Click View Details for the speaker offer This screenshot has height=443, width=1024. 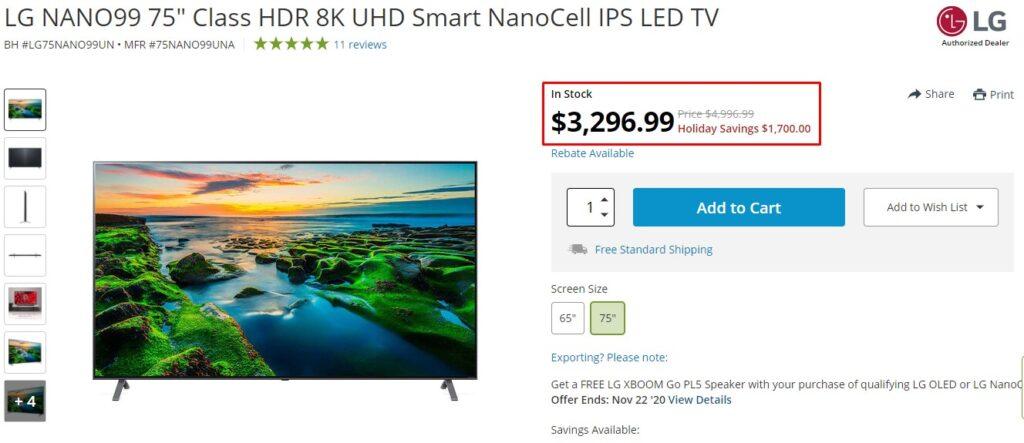point(699,400)
